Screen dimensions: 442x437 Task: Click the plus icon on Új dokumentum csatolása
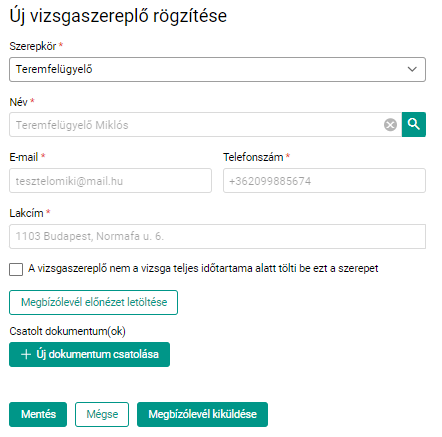[26, 354]
